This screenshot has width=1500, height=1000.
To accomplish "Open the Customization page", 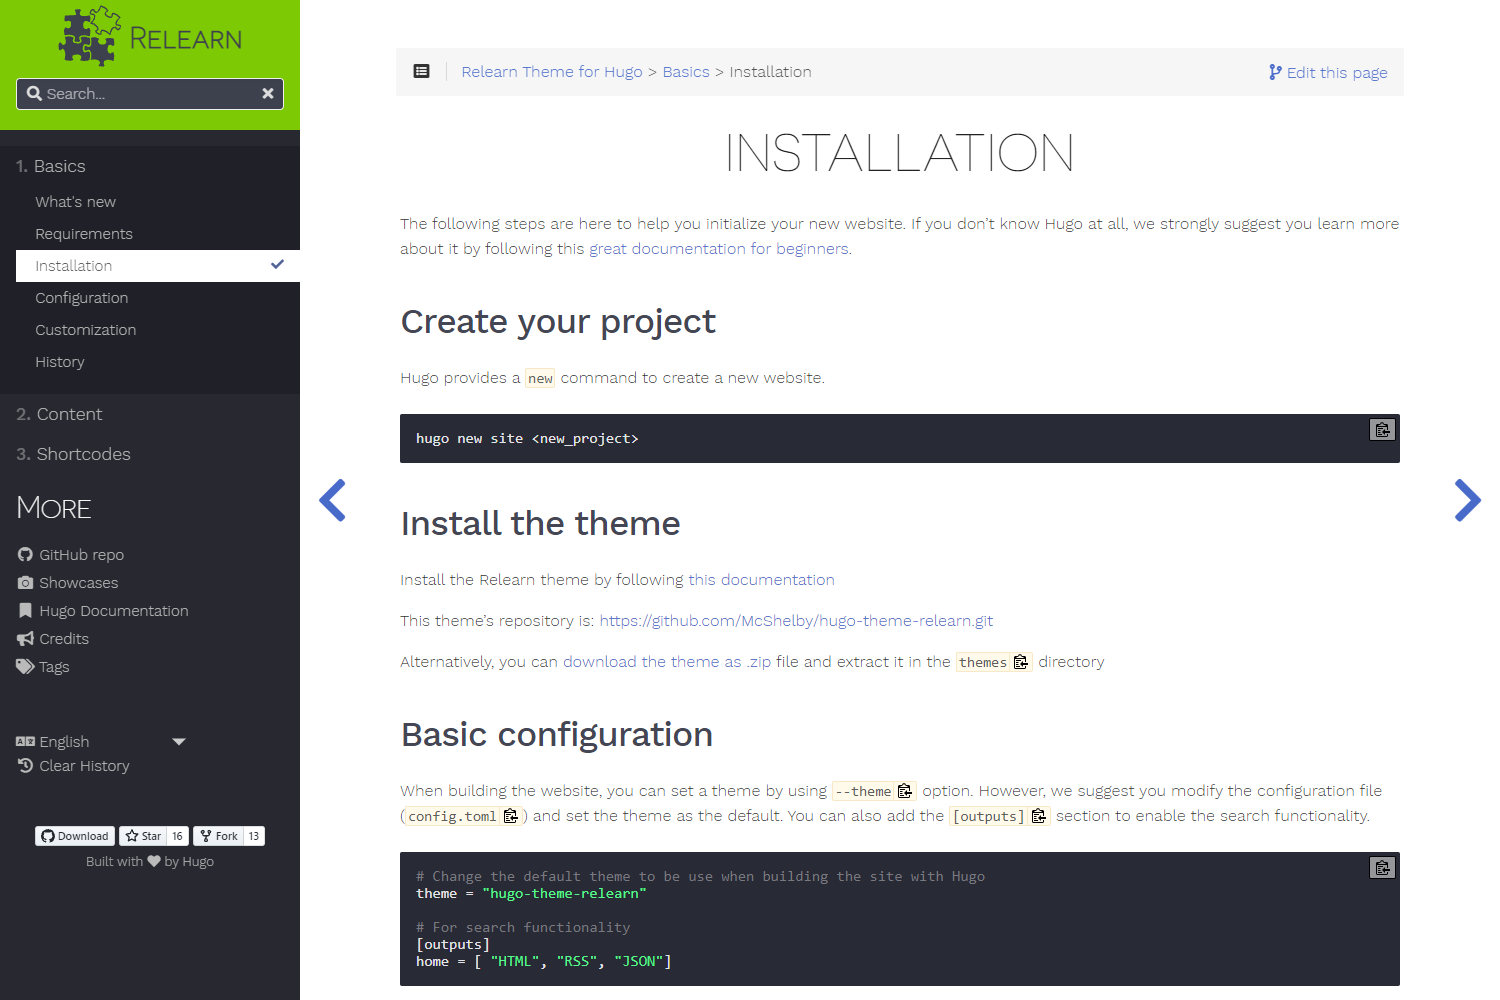I will (x=86, y=330).
